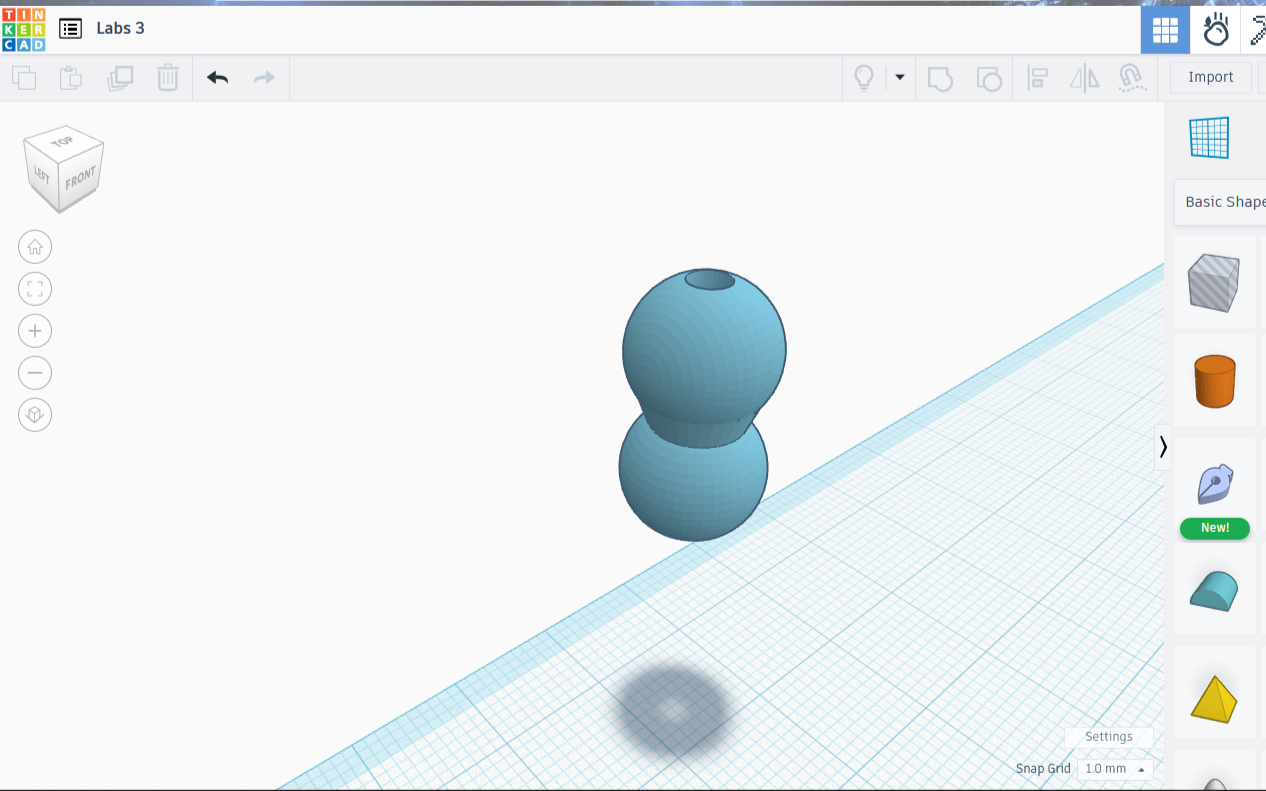Click the Group shapes icon
The height and width of the screenshot is (791, 1266).
[x=940, y=78]
